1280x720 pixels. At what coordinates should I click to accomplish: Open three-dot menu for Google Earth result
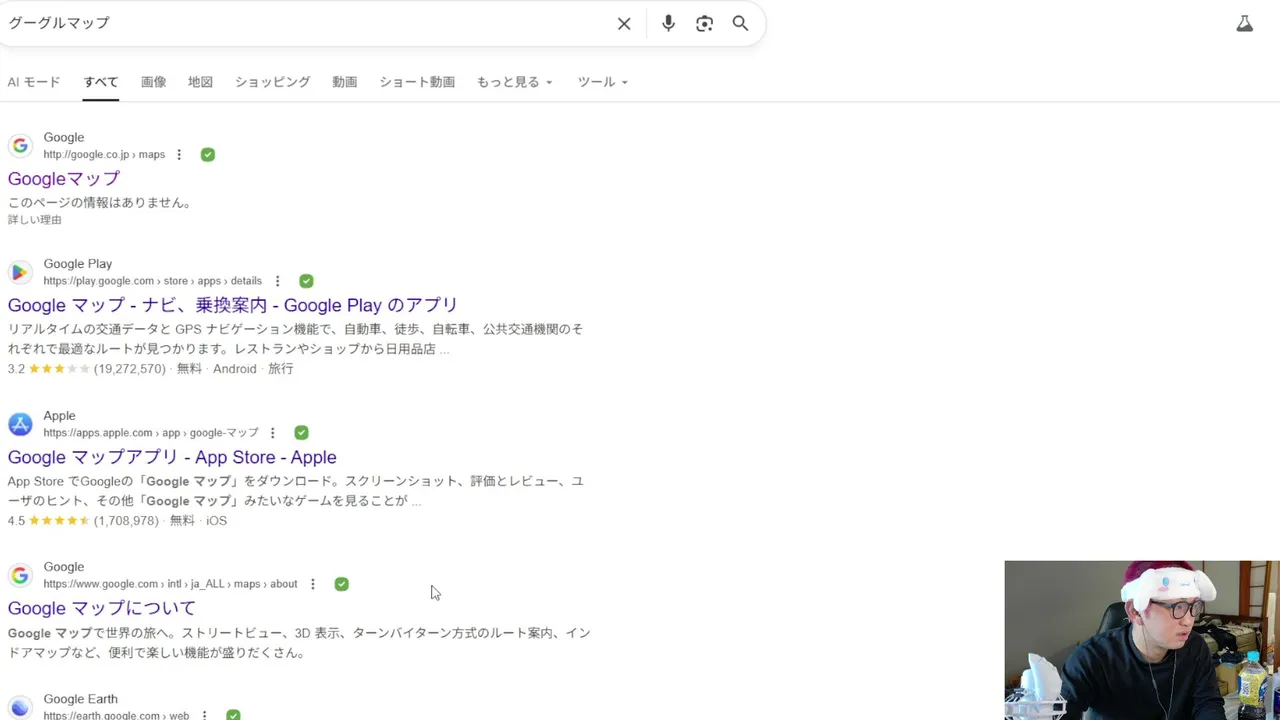[x=204, y=715]
